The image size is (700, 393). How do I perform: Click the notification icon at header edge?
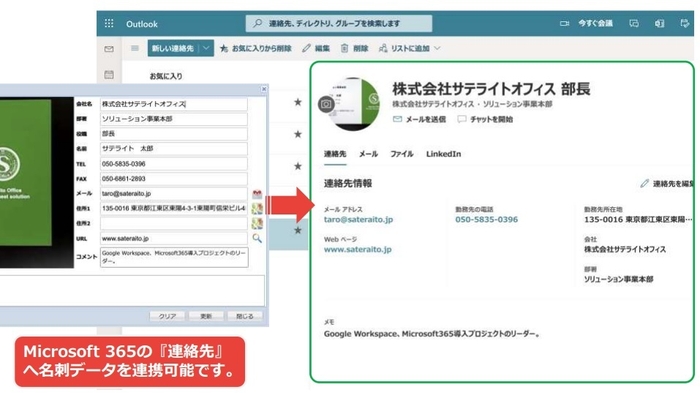click(685, 23)
